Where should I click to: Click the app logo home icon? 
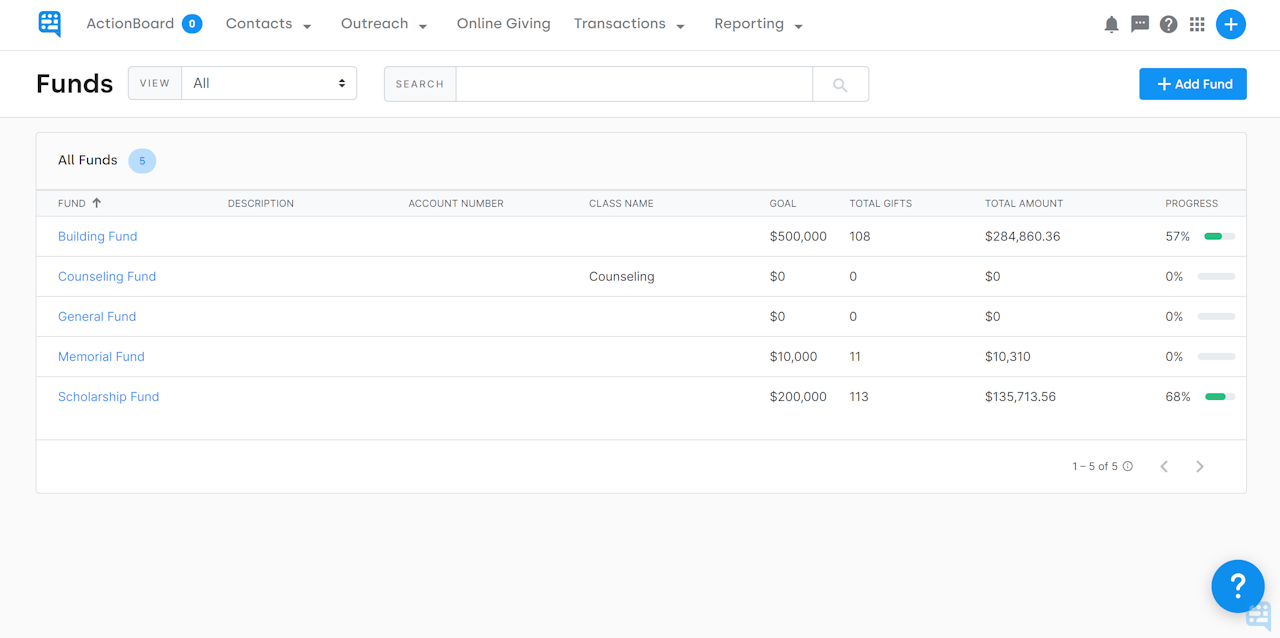(x=49, y=24)
